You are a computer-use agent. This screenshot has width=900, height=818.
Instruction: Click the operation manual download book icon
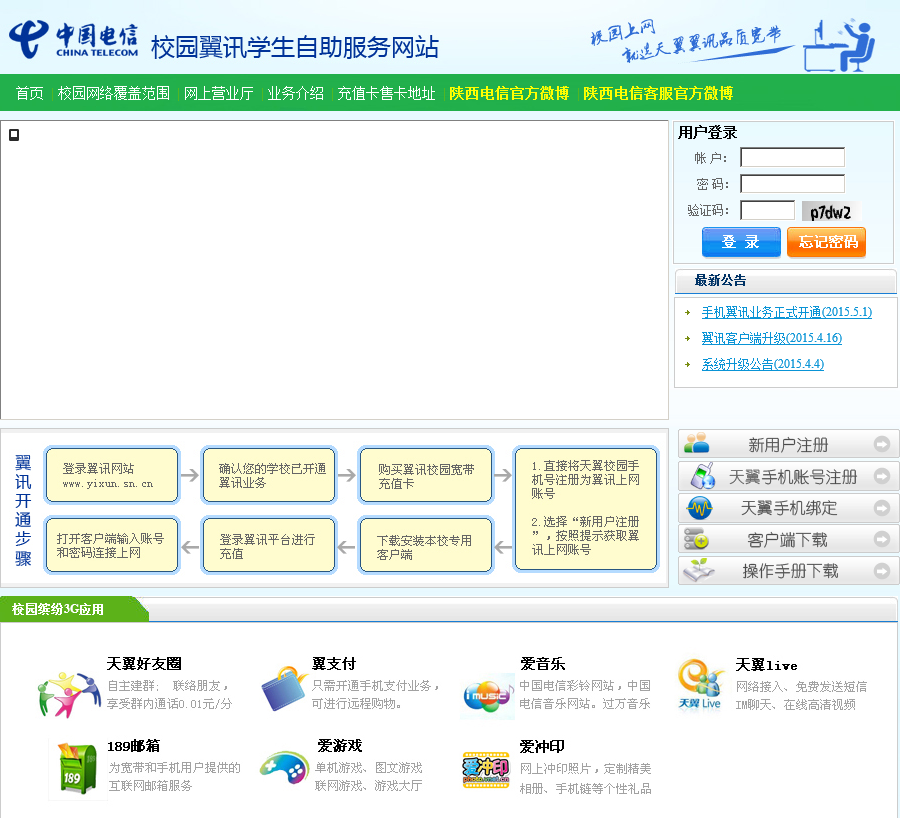[699, 570]
